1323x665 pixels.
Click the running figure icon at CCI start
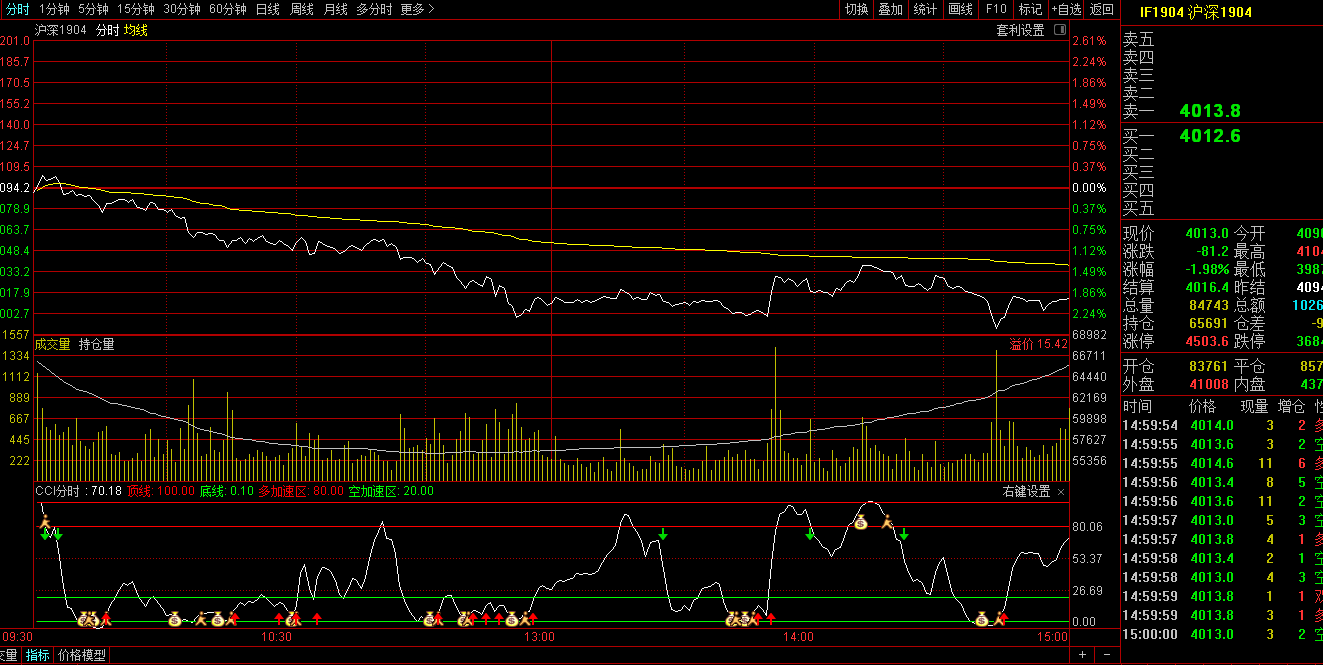[44, 521]
